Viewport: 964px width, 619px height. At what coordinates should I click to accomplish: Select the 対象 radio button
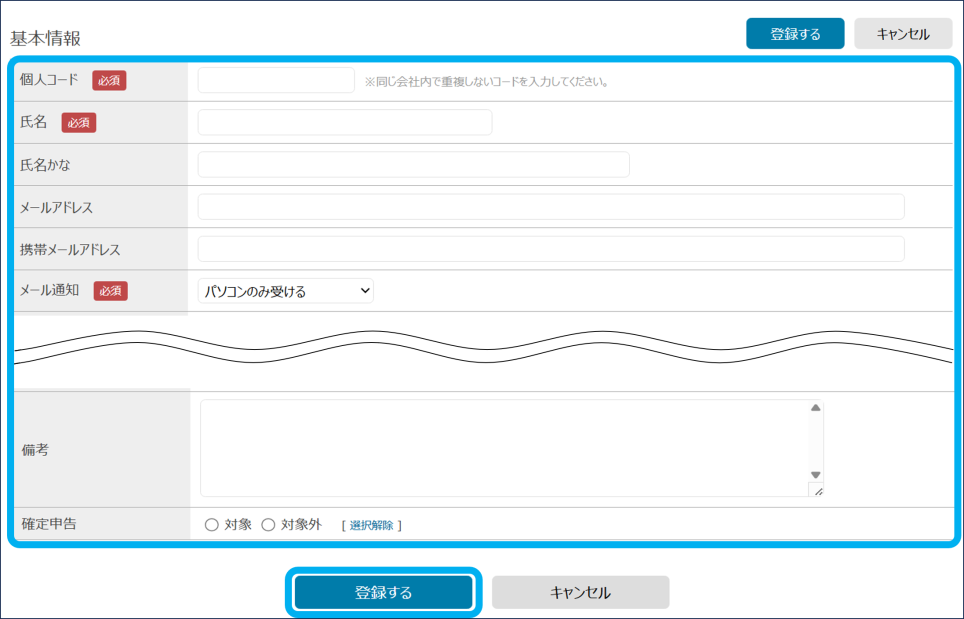(212, 525)
